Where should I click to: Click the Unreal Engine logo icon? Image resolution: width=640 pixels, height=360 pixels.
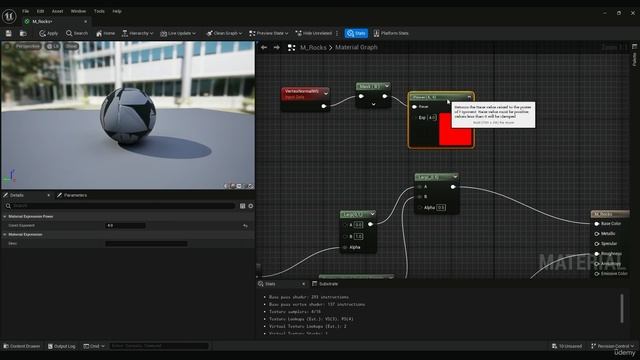[x=9, y=16]
